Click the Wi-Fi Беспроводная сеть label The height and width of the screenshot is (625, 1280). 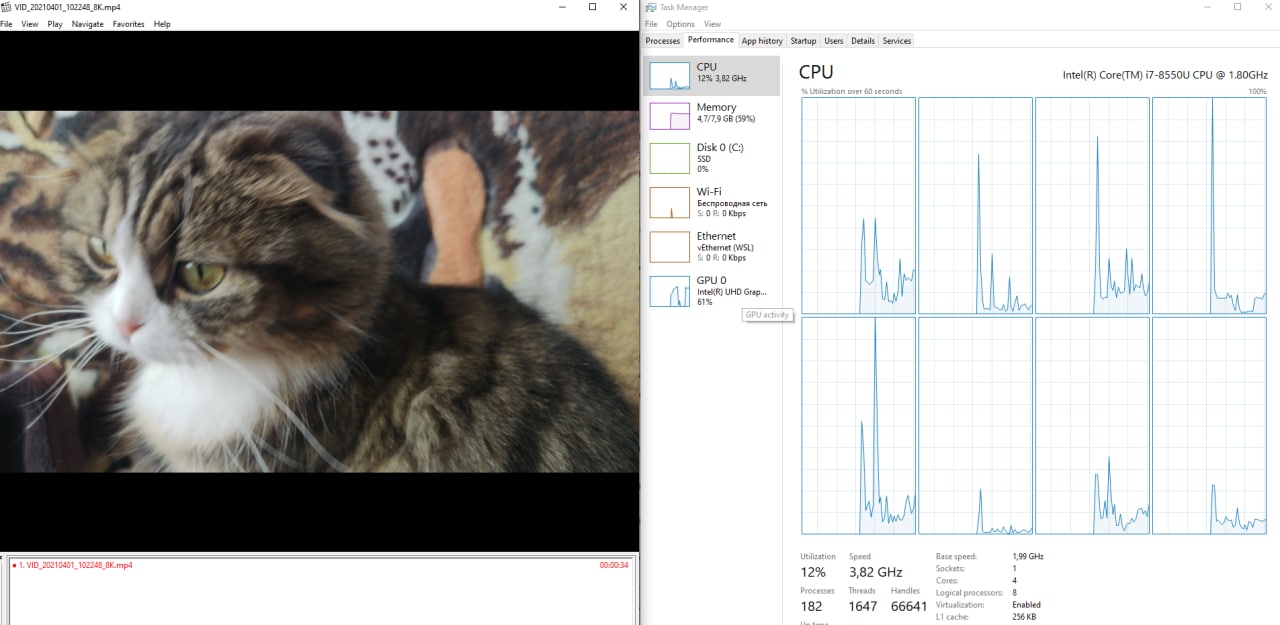coord(732,203)
